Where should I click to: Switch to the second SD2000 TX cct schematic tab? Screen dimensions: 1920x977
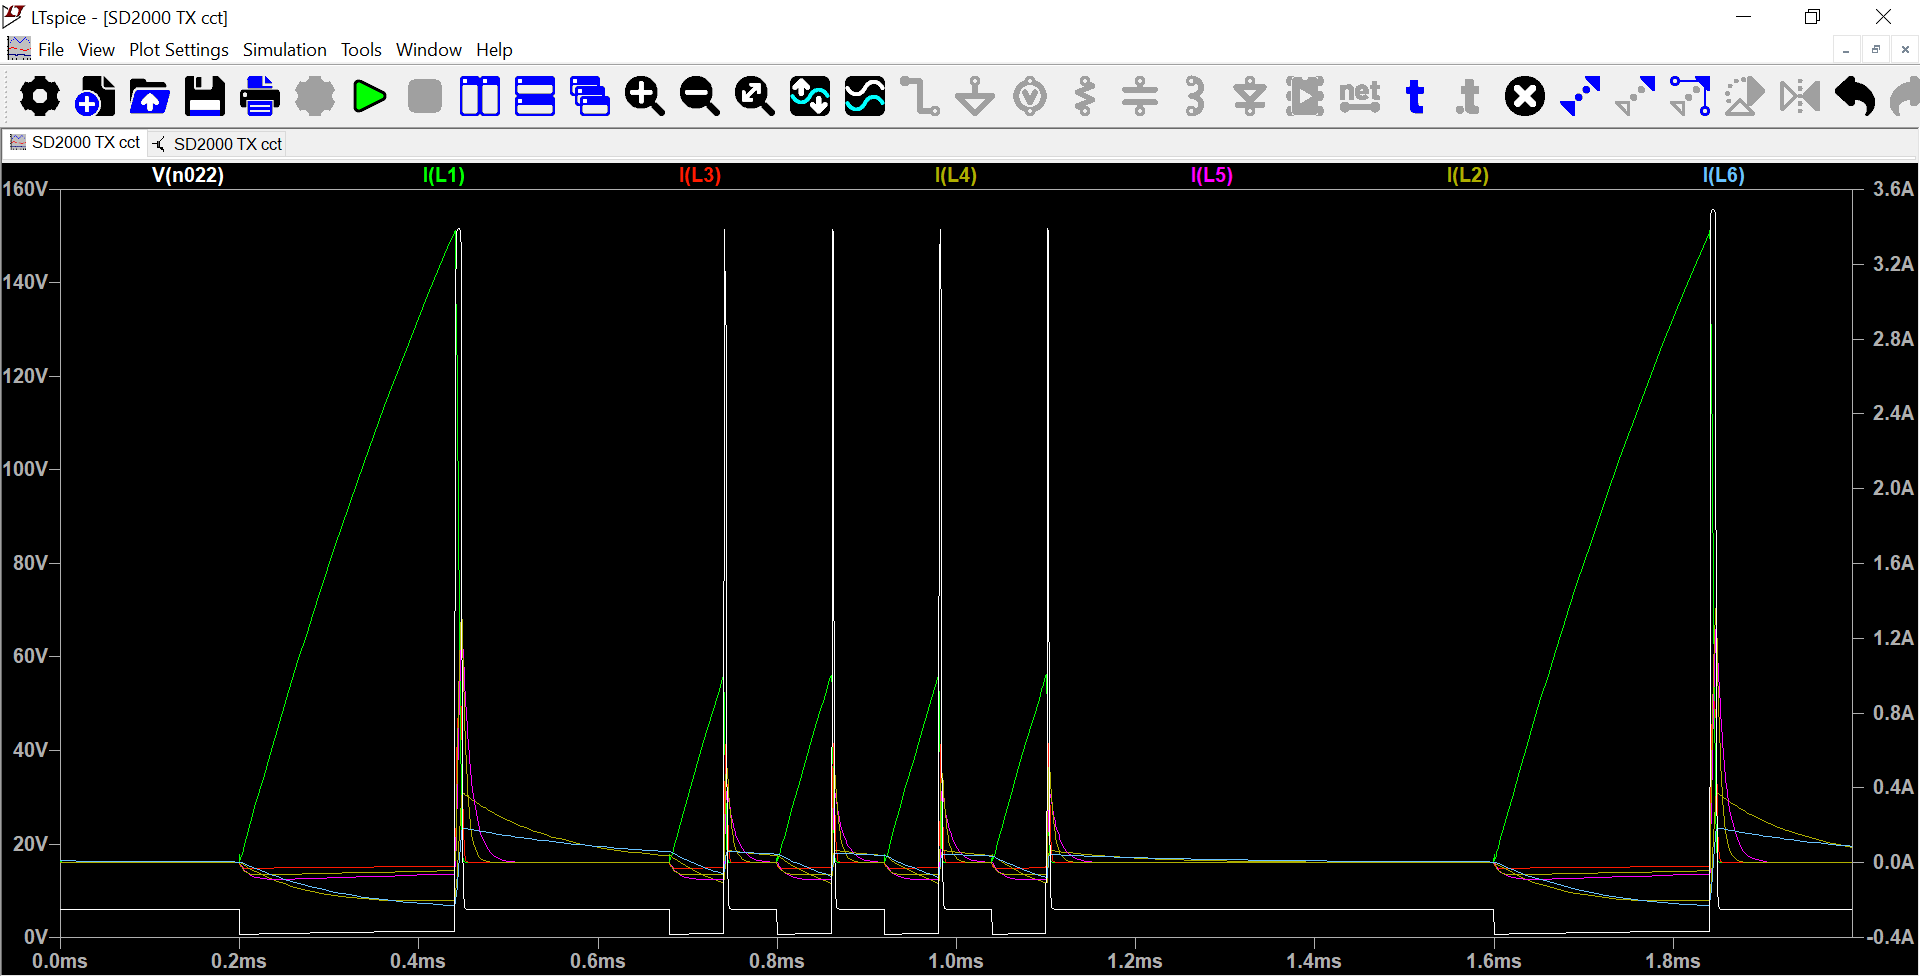click(217, 144)
